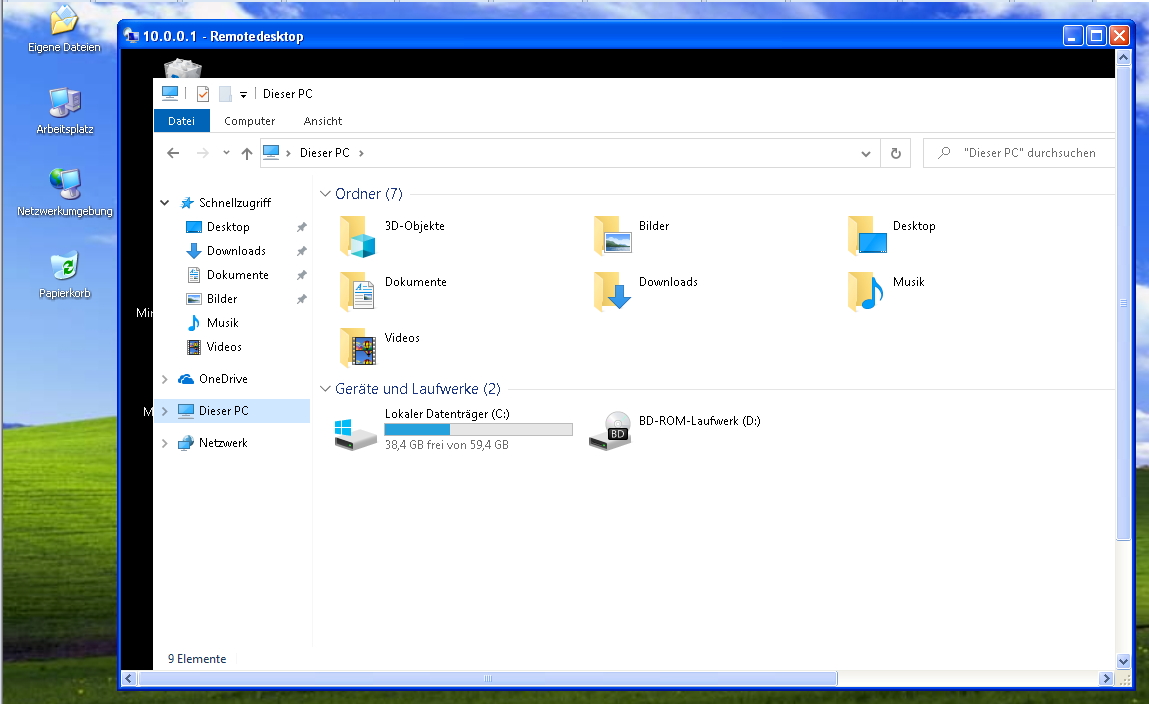The image size is (1149, 704).
Task: Click the Remotedesktop title bar icon
Action: pyautogui.click(x=132, y=35)
